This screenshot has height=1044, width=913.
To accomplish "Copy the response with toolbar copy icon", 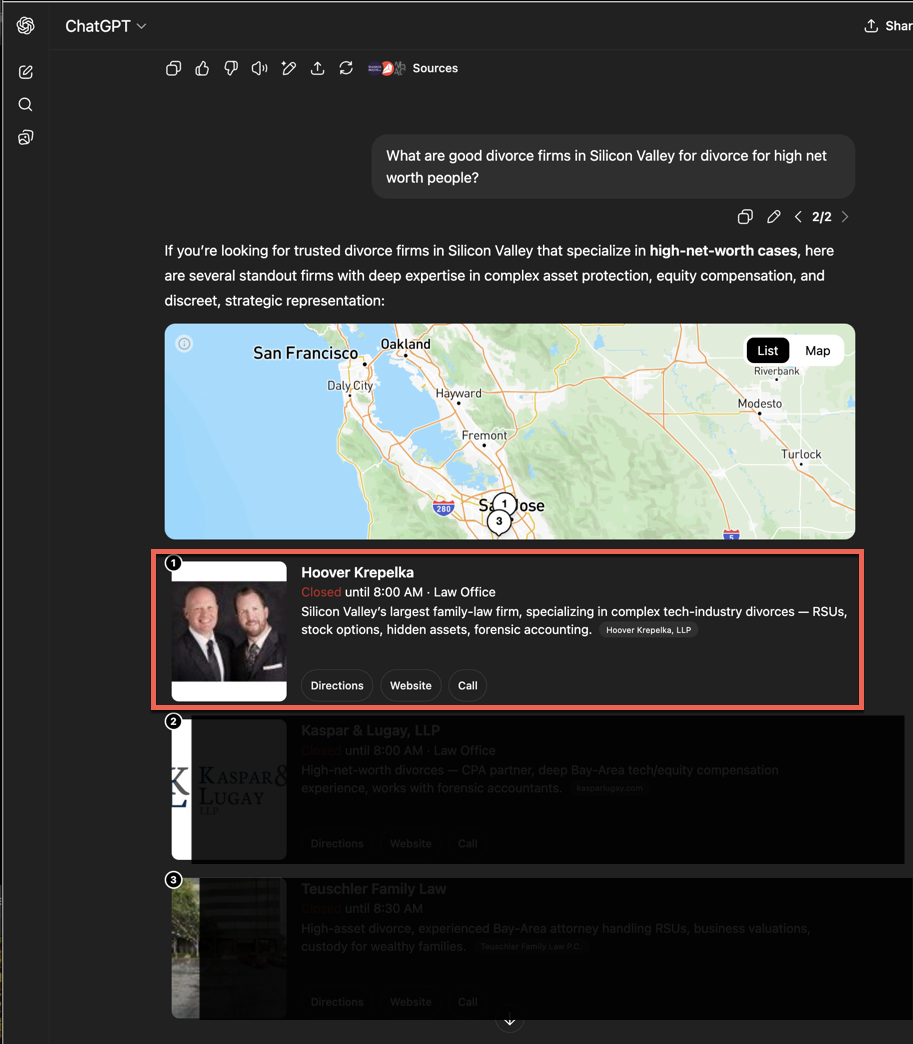I will (x=173, y=68).
